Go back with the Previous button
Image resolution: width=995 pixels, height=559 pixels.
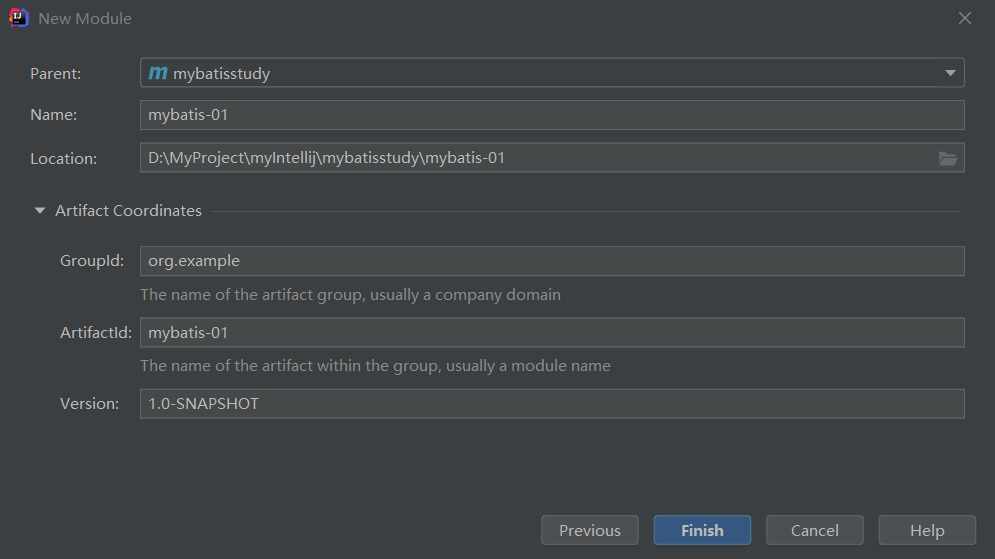click(x=590, y=530)
